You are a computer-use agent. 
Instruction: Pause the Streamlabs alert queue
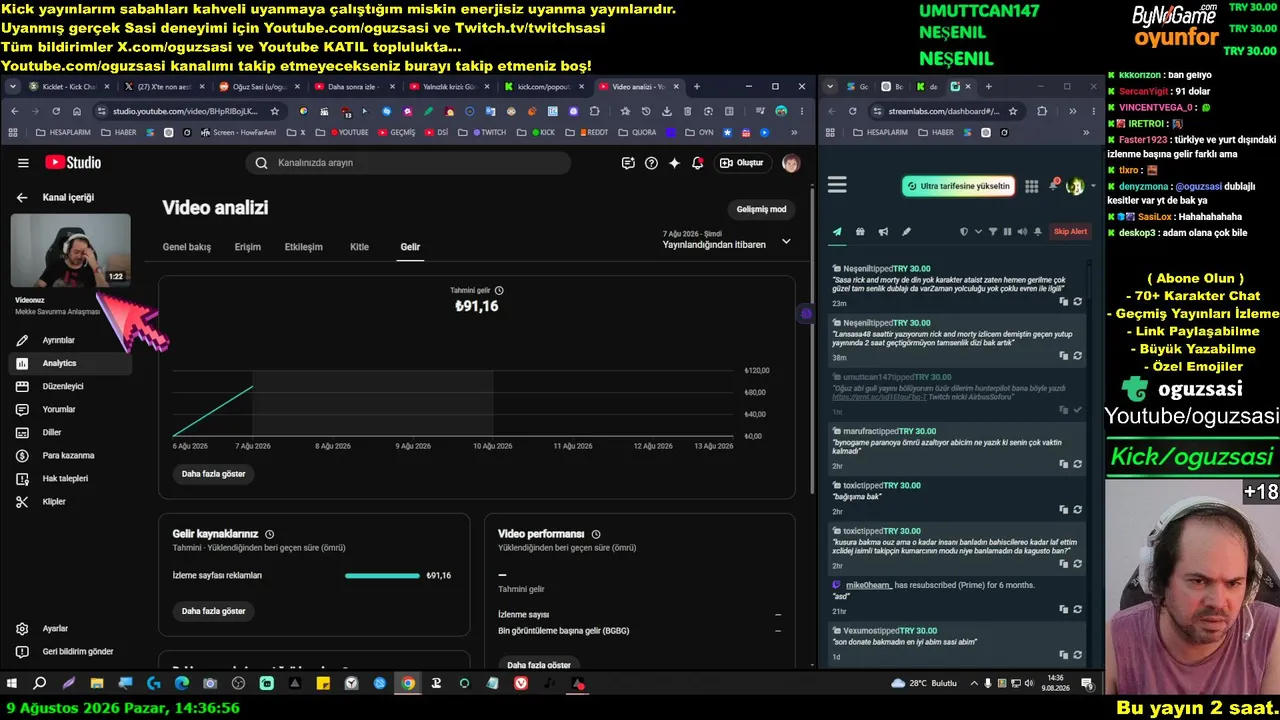pyautogui.click(x=1007, y=232)
